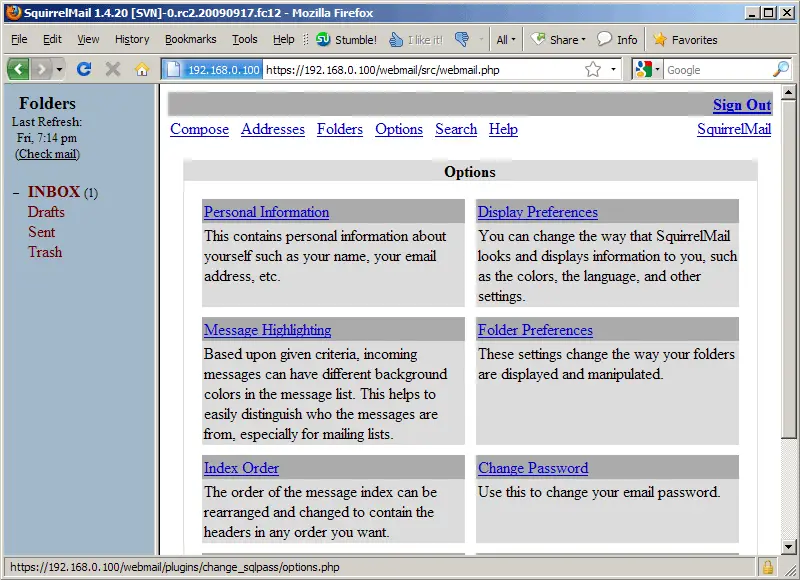The image size is (800, 580).
Task: Open Folder Preferences options
Action: pos(535,330)
